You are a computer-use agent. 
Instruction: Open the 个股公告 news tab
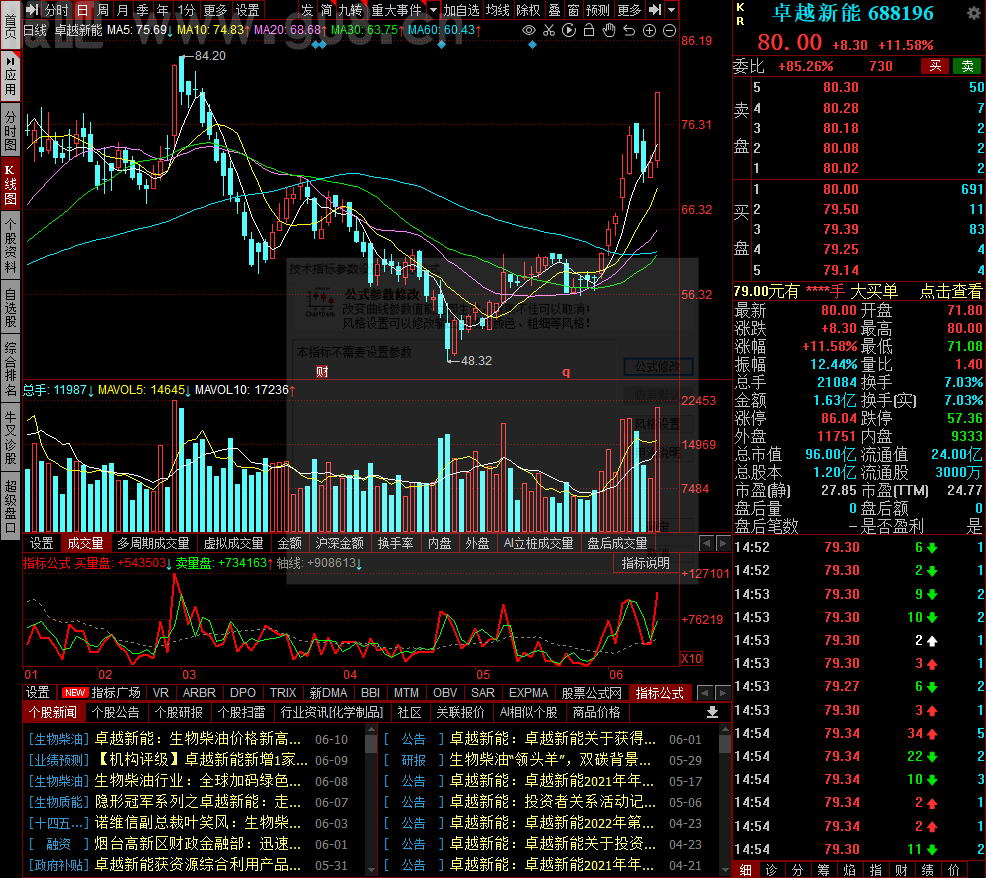click(116, 712)
